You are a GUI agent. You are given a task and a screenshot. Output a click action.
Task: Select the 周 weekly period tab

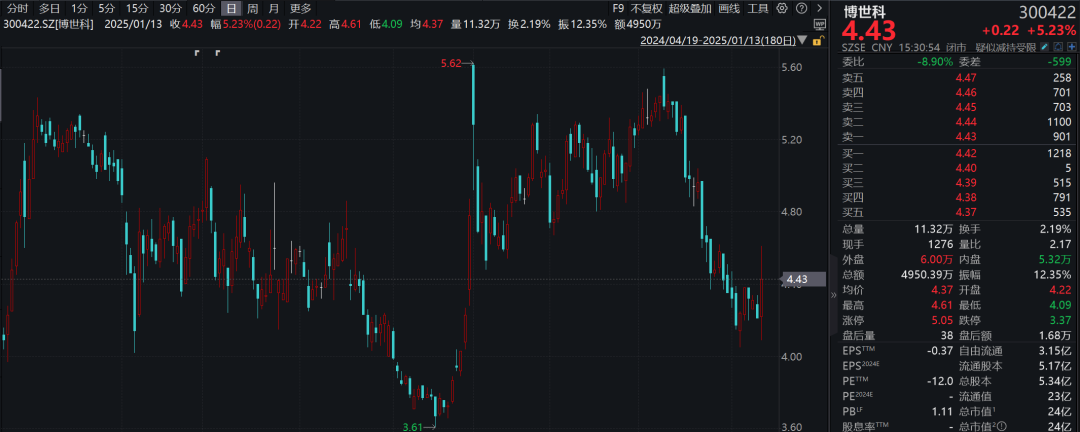coord(253,8)
